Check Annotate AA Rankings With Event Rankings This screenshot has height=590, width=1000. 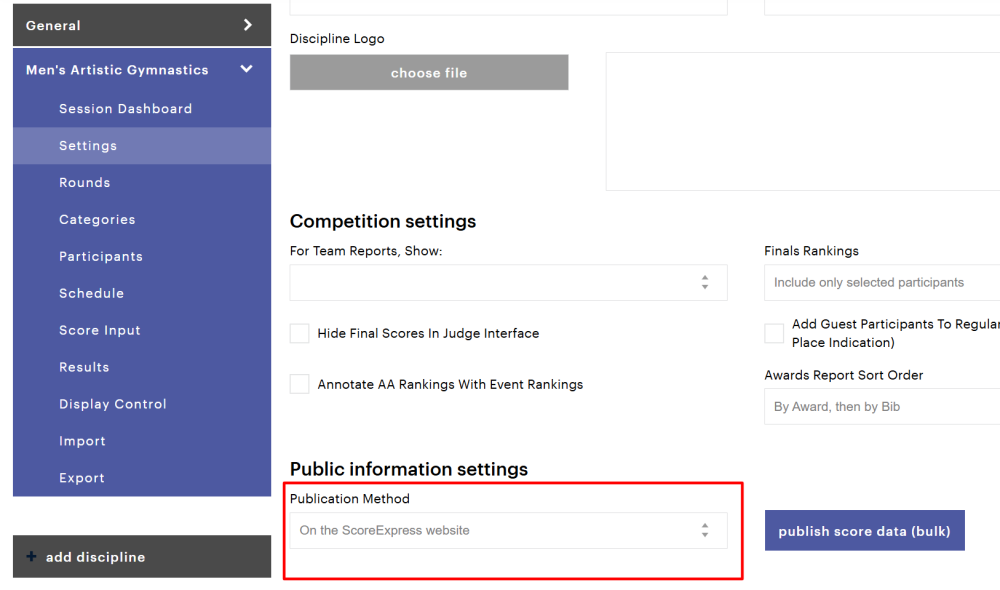coord(299,384)
